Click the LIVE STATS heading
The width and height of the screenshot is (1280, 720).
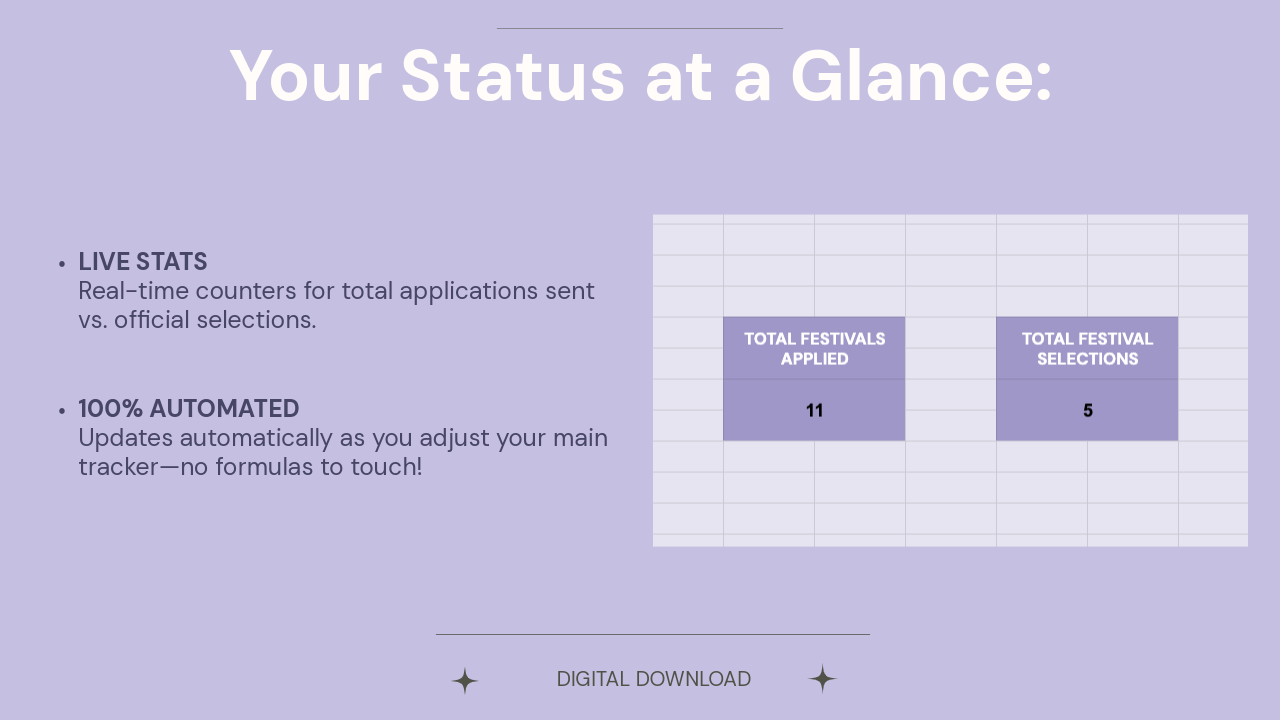(x=143, y=262)
